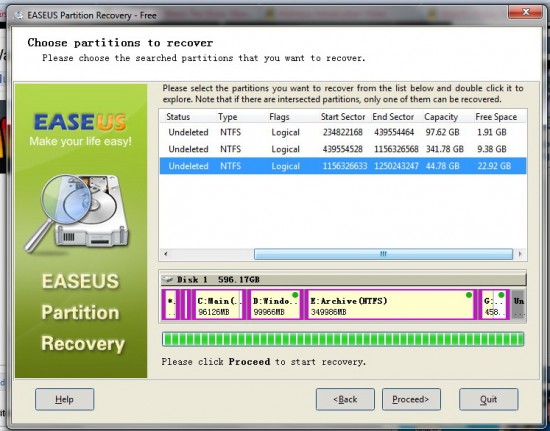The height and width of the screenshot is (431, 550).
Task: Click the gray Unallocated disk block
Action: pos(518,304)
